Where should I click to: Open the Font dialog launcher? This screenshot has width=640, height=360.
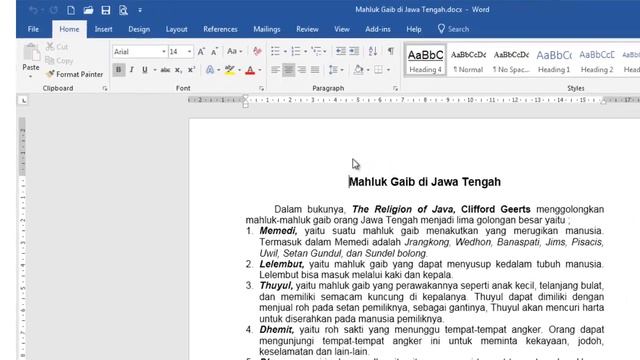pyautogui.click(x=262, y=88)
